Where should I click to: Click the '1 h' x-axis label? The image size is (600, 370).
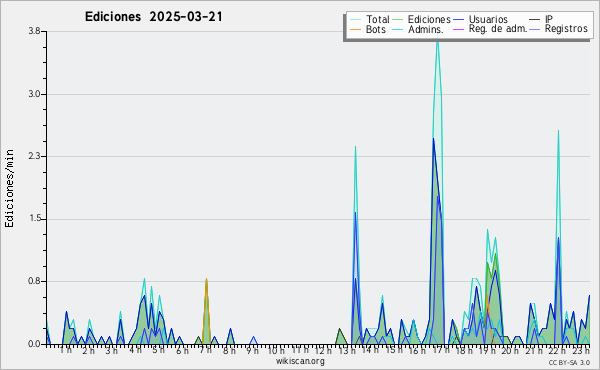pyautogui.click(x=66, y=350)
